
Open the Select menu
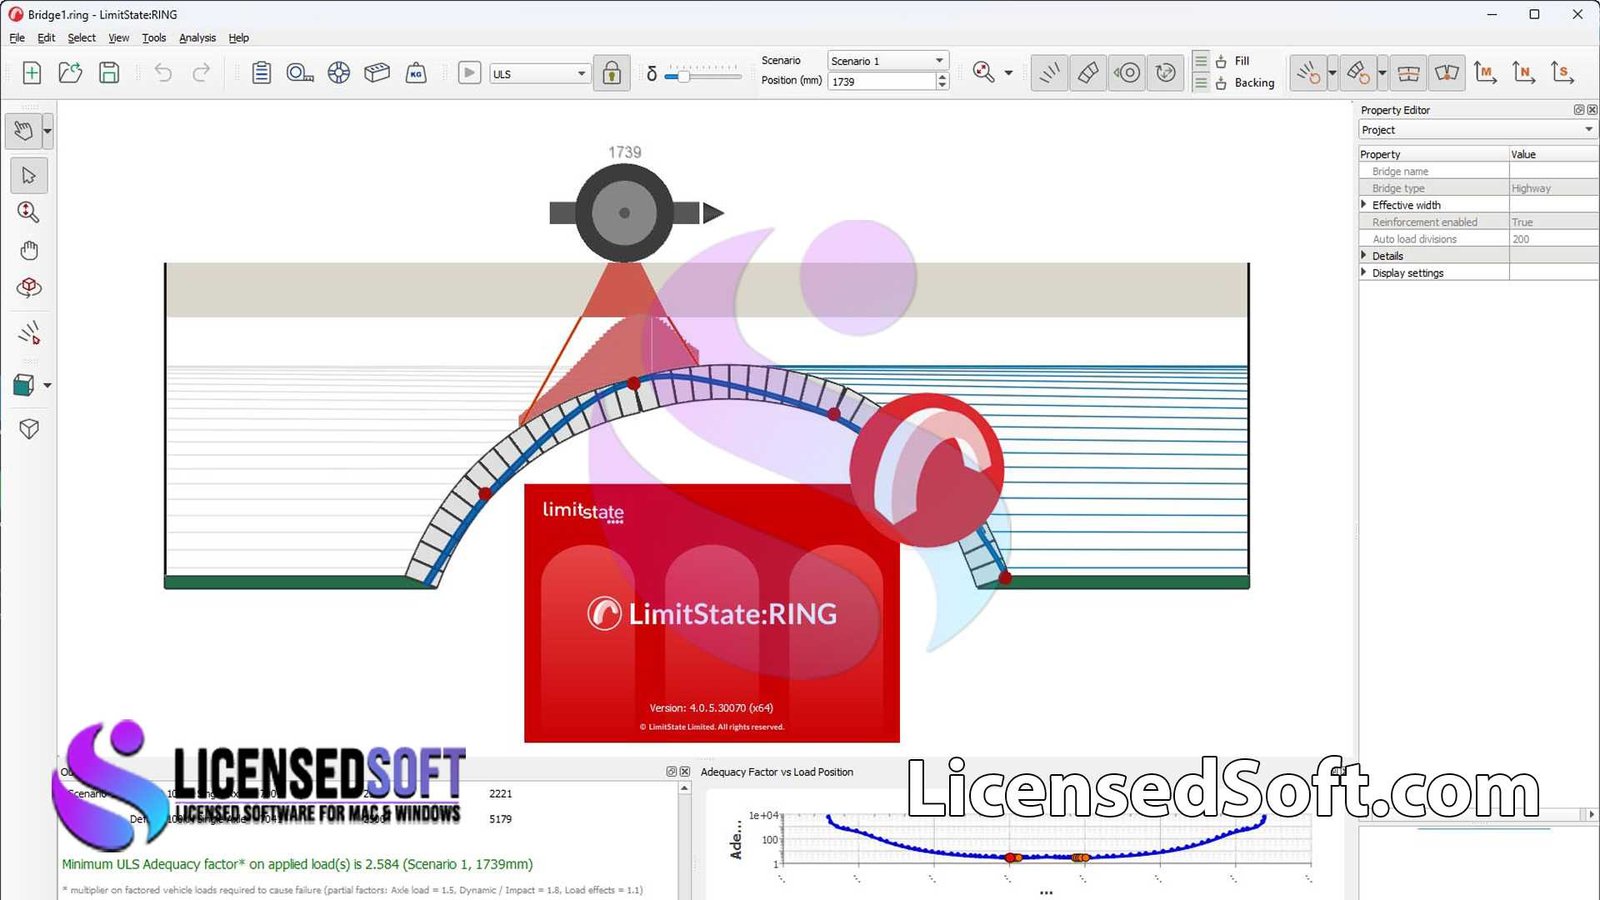pyautogui.click(x=82, y=38)
